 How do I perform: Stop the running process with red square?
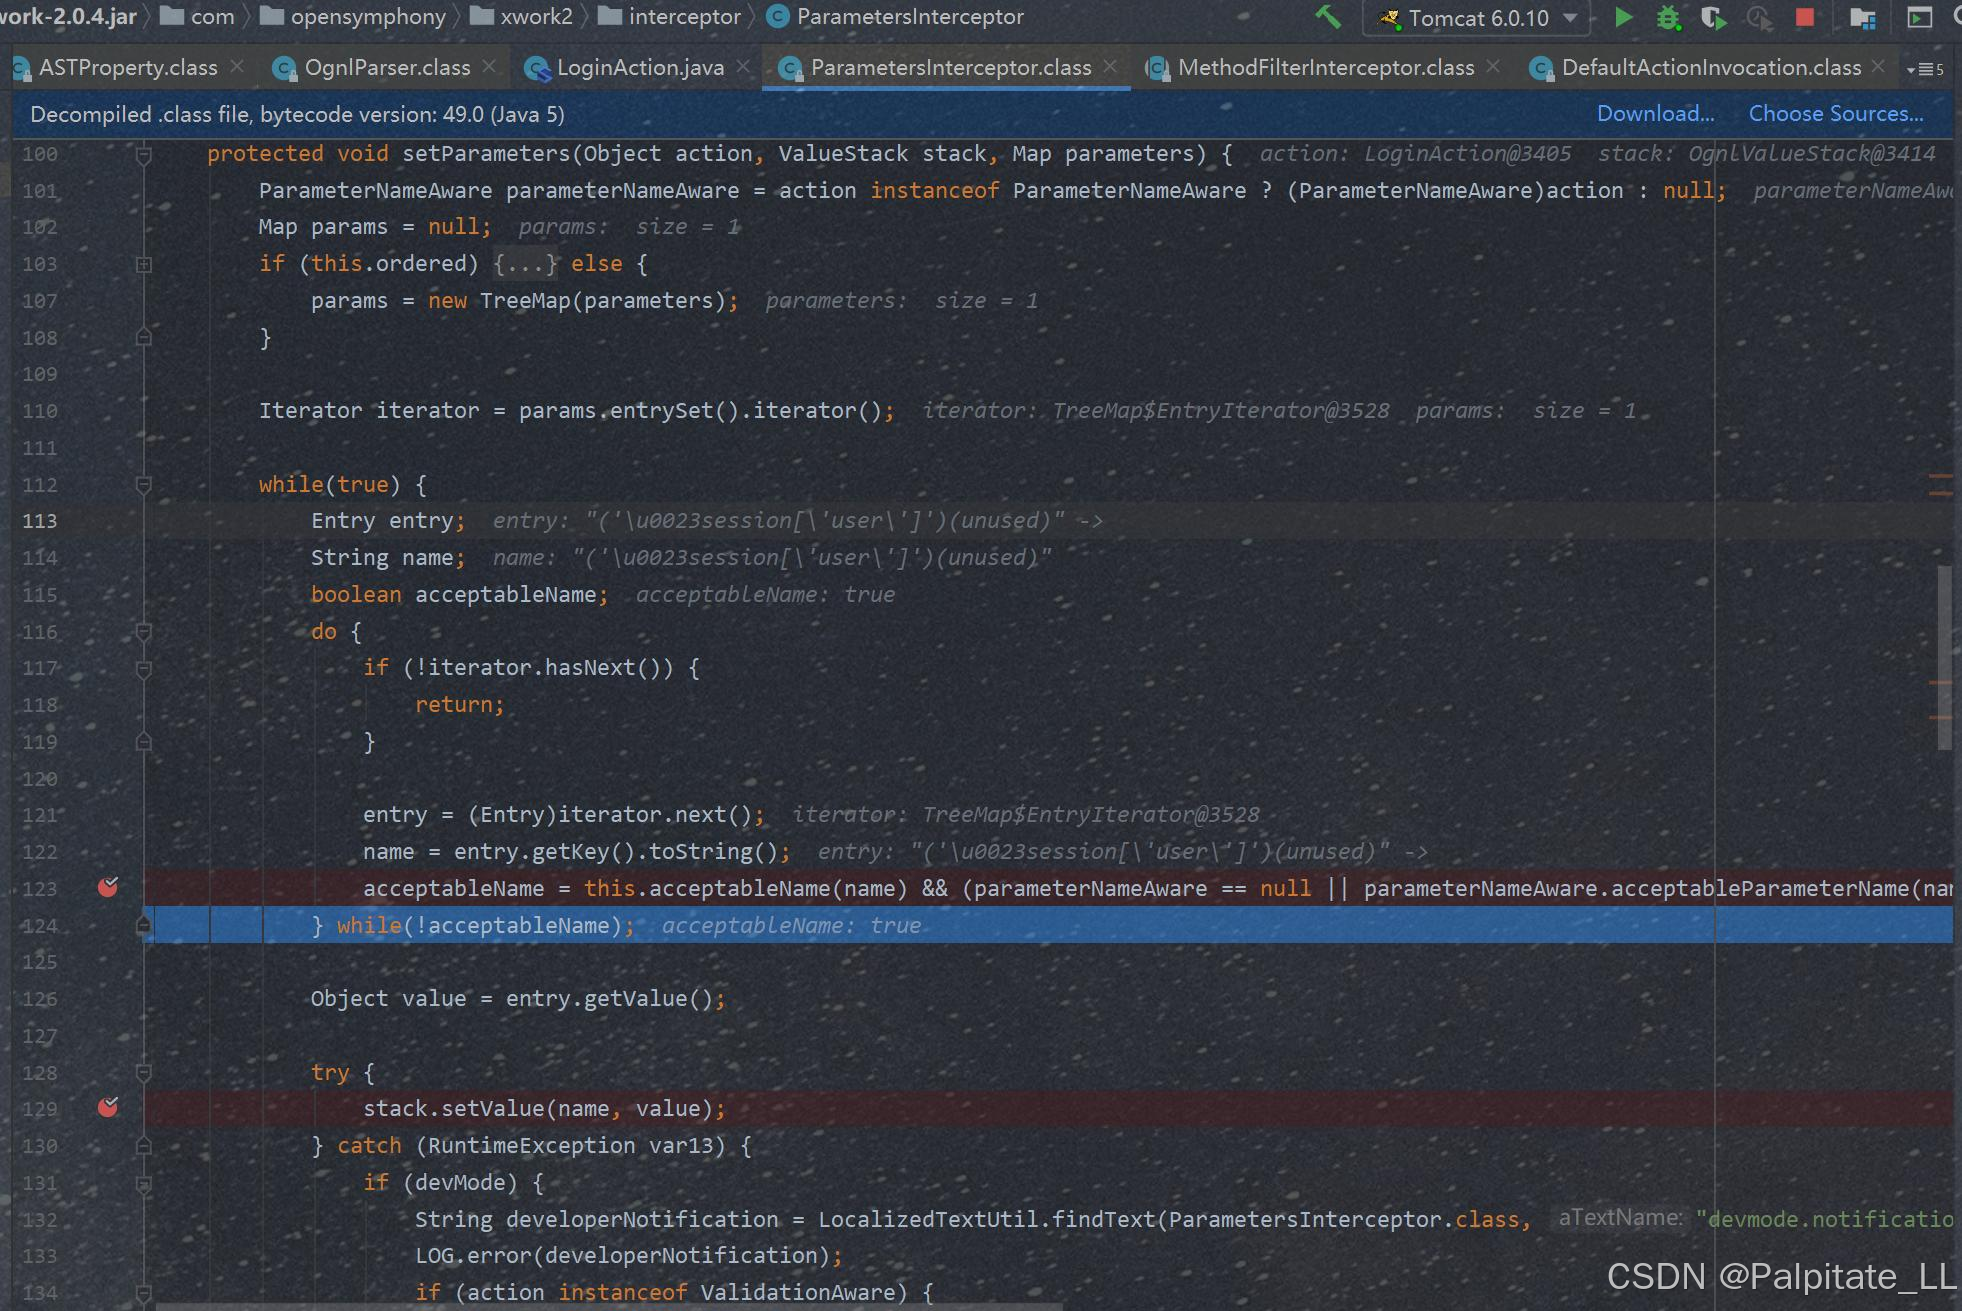point(1805,17)
